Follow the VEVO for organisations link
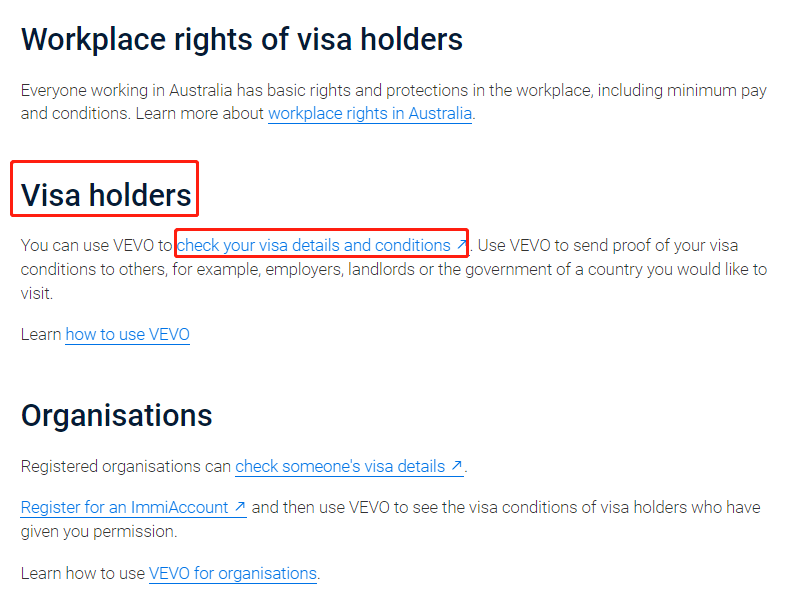Image resolution: width=794 pixels, height=591 pixels. (x=233, y=573)
